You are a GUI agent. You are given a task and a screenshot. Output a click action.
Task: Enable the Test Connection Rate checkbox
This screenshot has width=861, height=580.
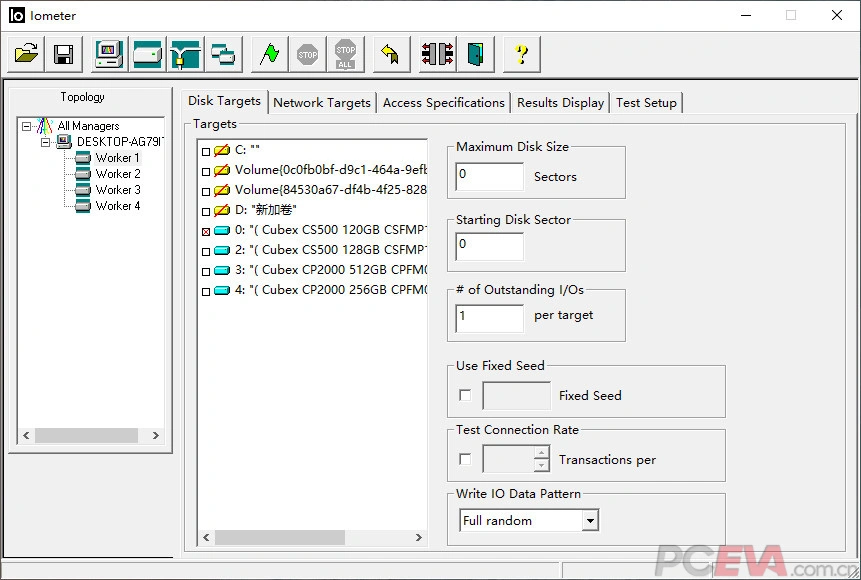(x=465, y=459)
